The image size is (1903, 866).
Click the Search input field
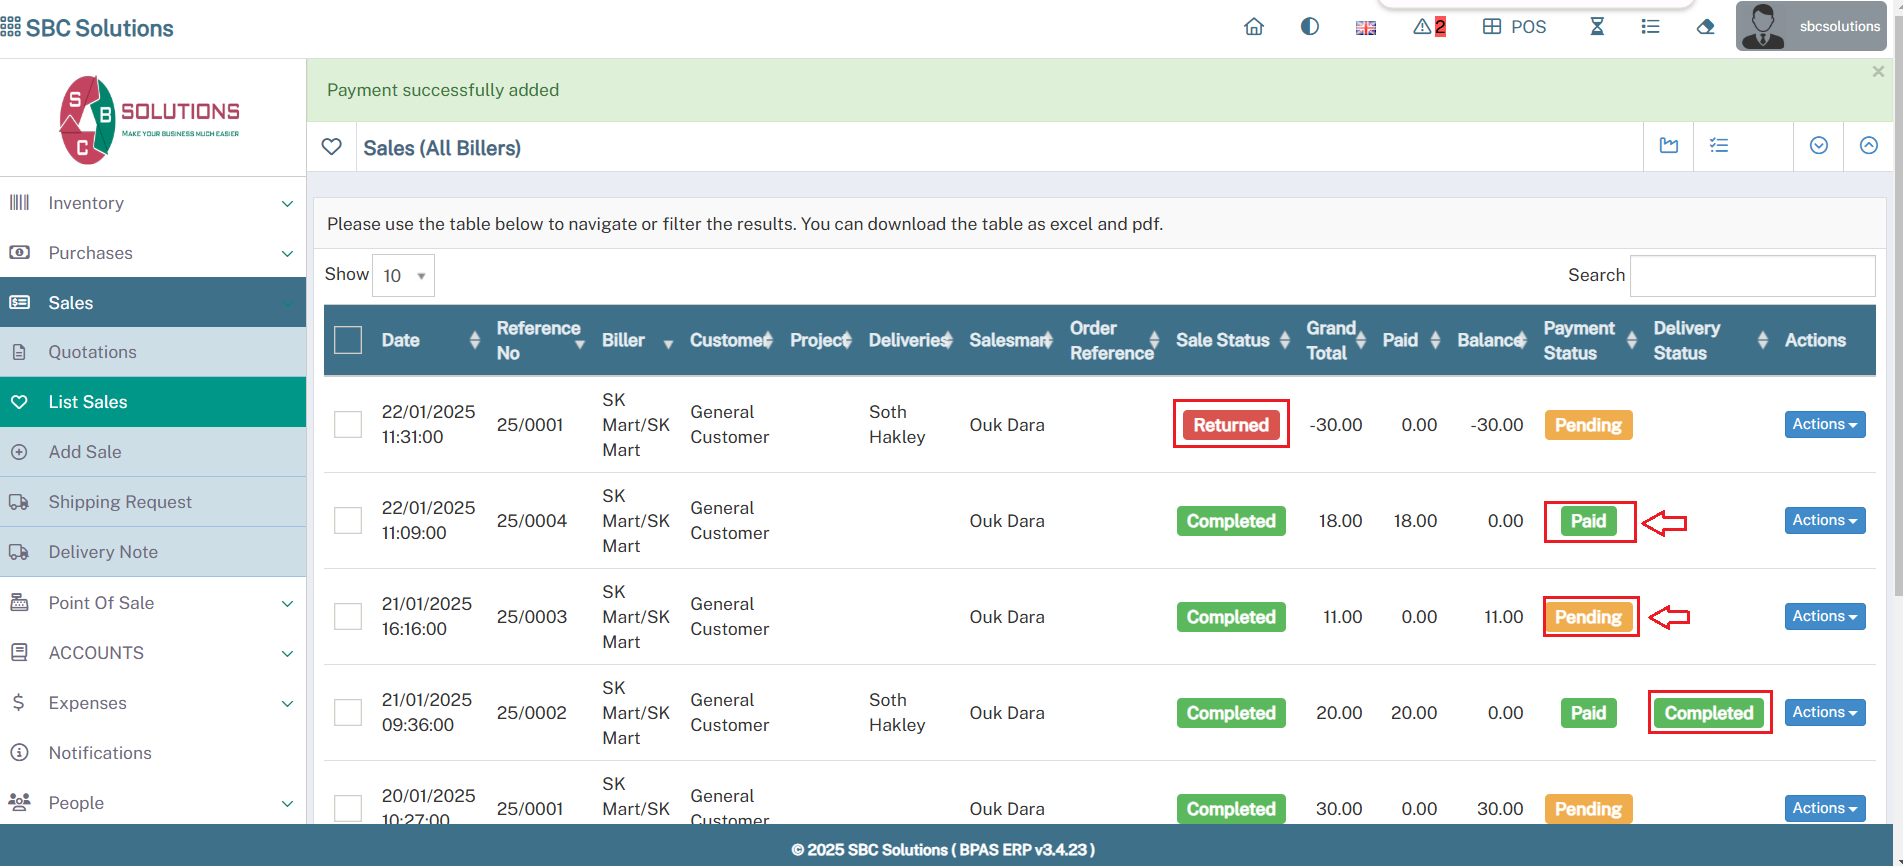point(1752,276)
